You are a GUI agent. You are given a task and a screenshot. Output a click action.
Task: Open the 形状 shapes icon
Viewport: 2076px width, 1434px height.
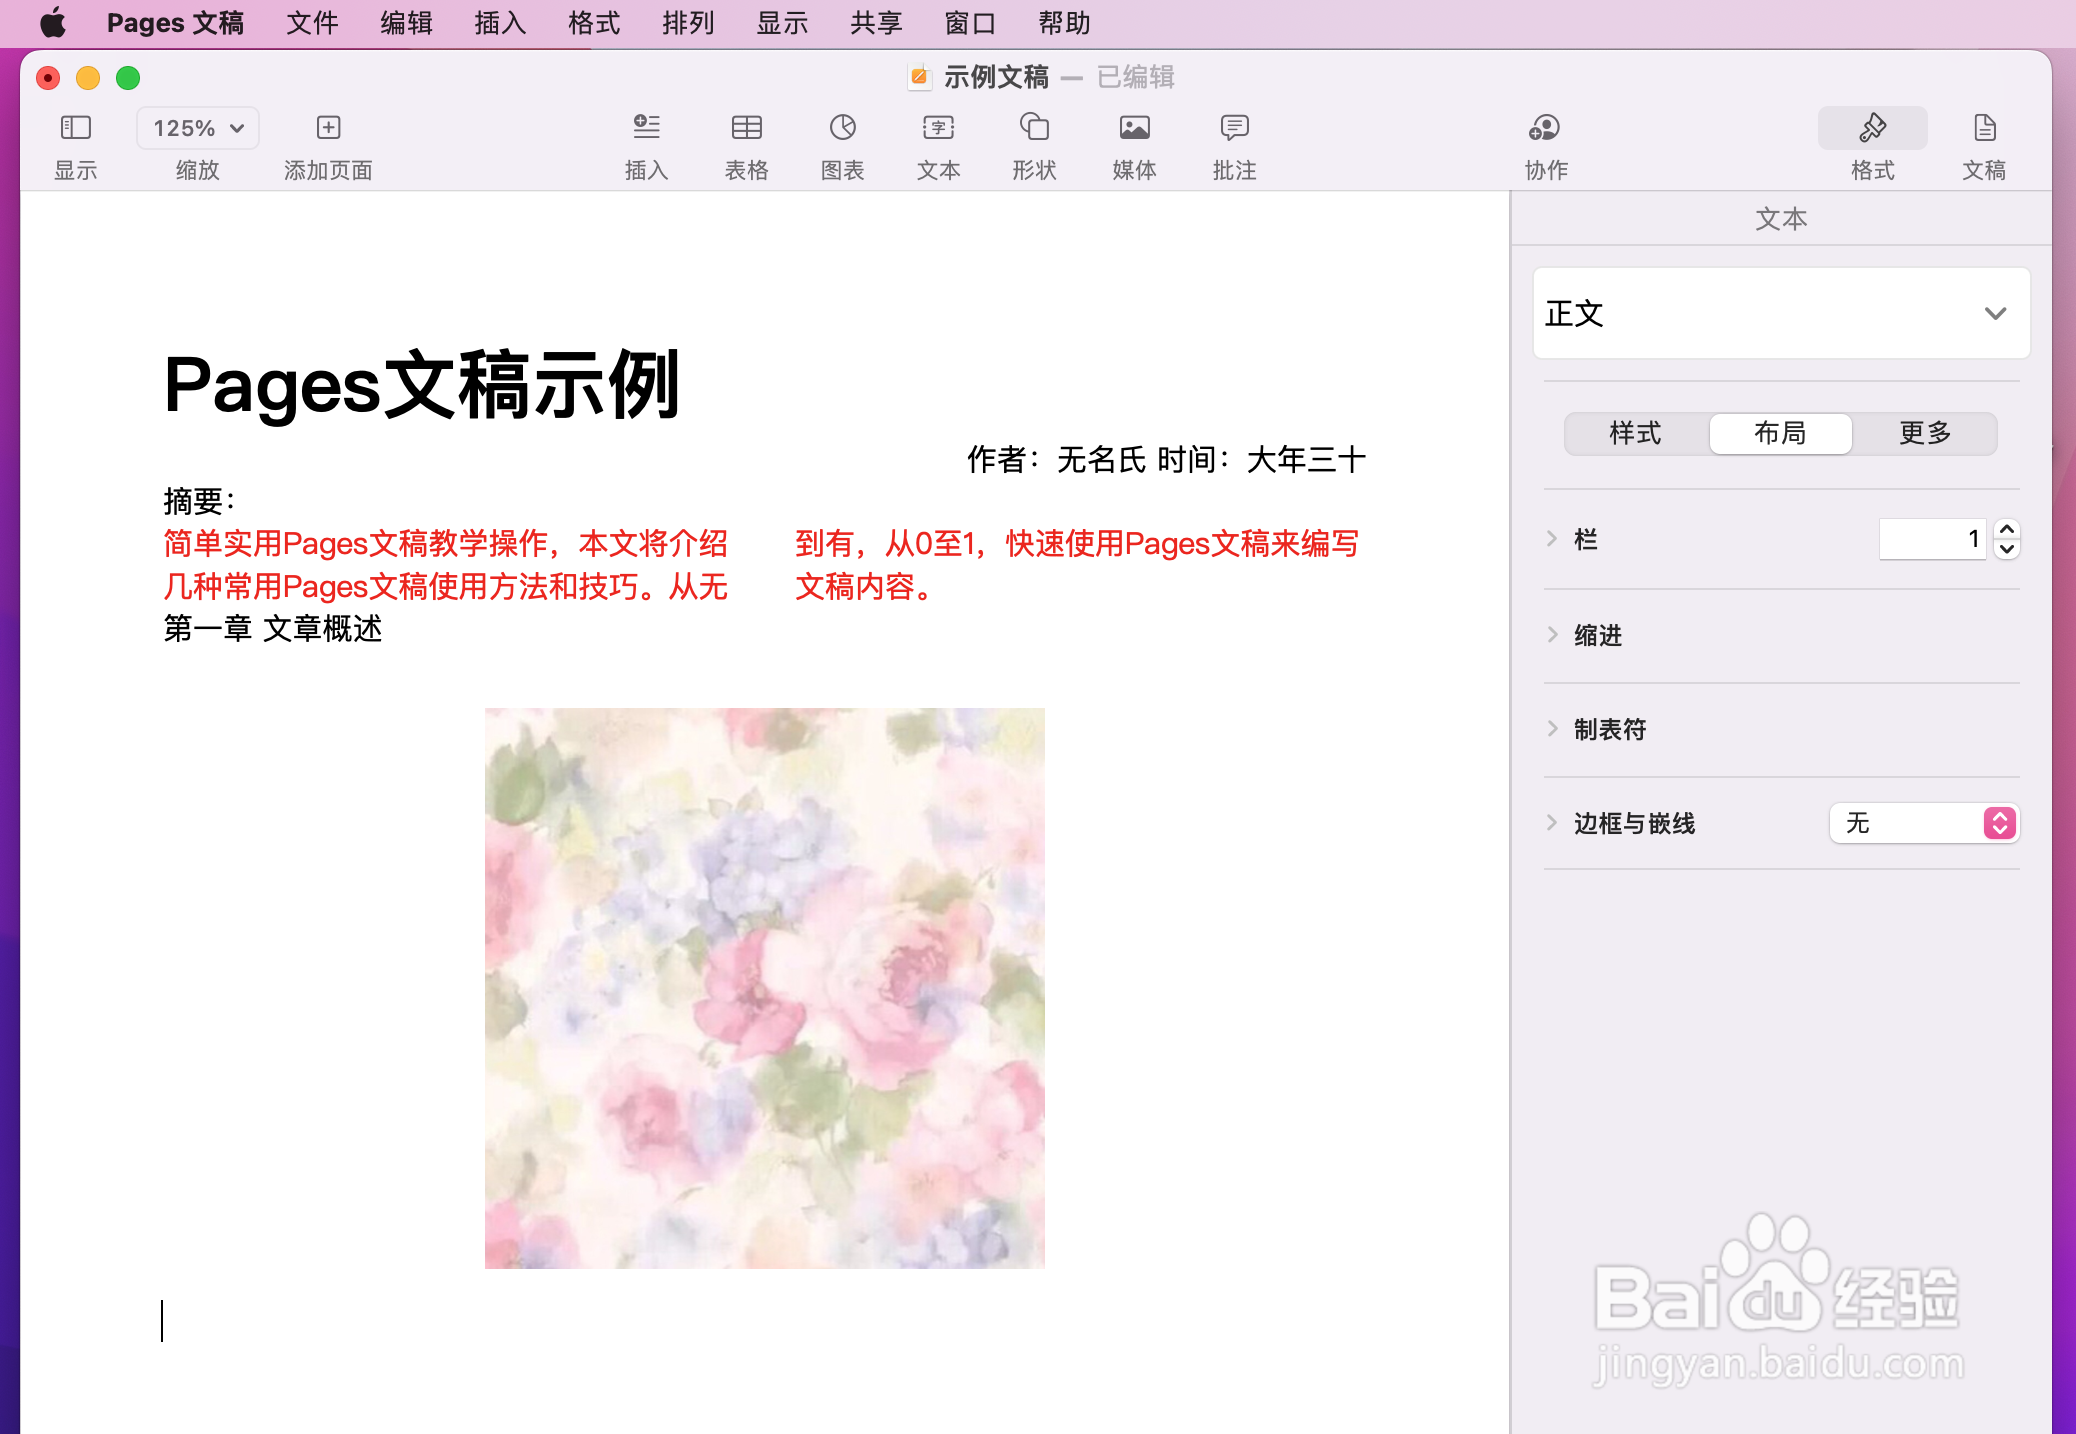tap(1034, 128)
